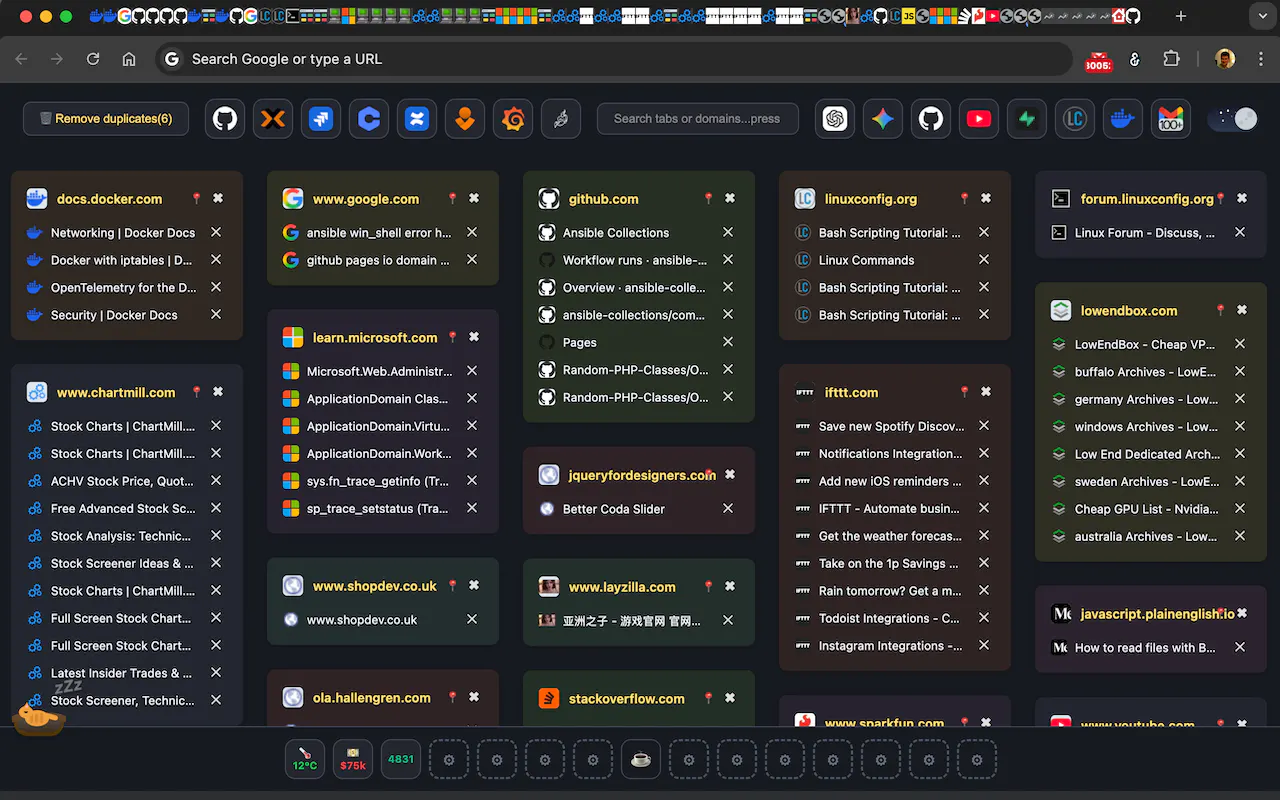Open the browser profile avatar

click(1225, 59)
